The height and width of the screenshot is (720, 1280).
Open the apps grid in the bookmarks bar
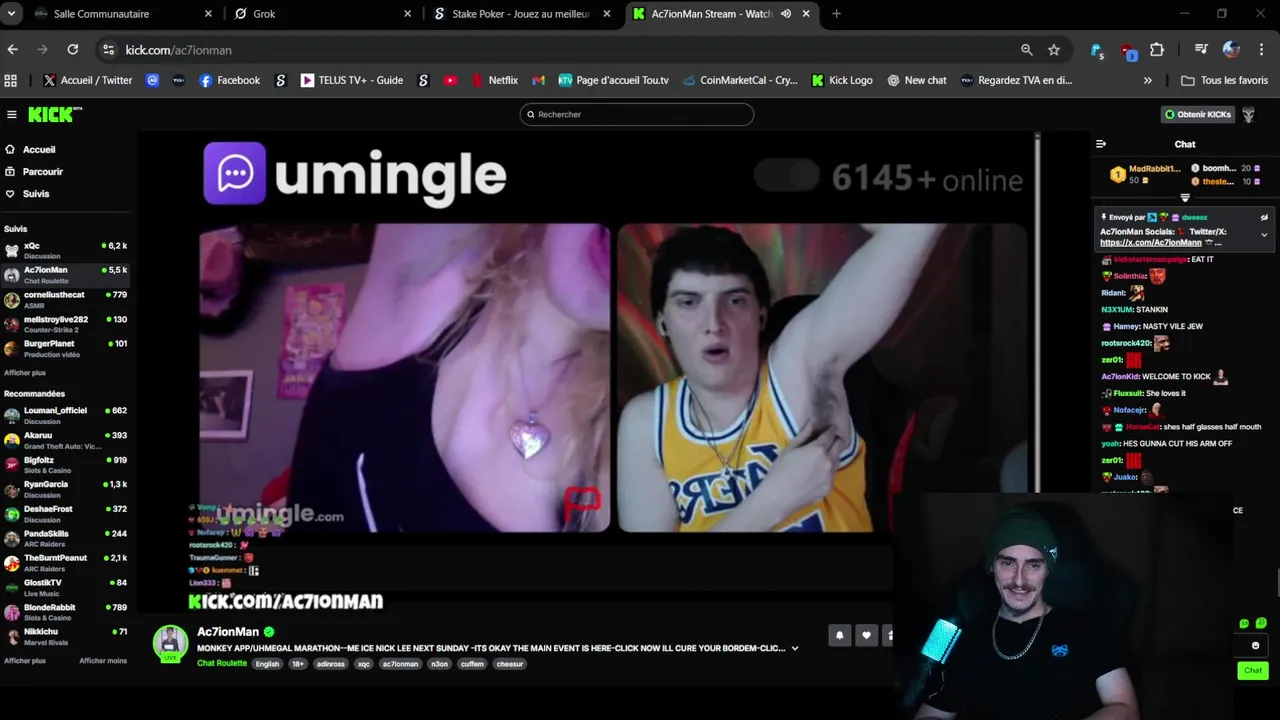[11, 80]
